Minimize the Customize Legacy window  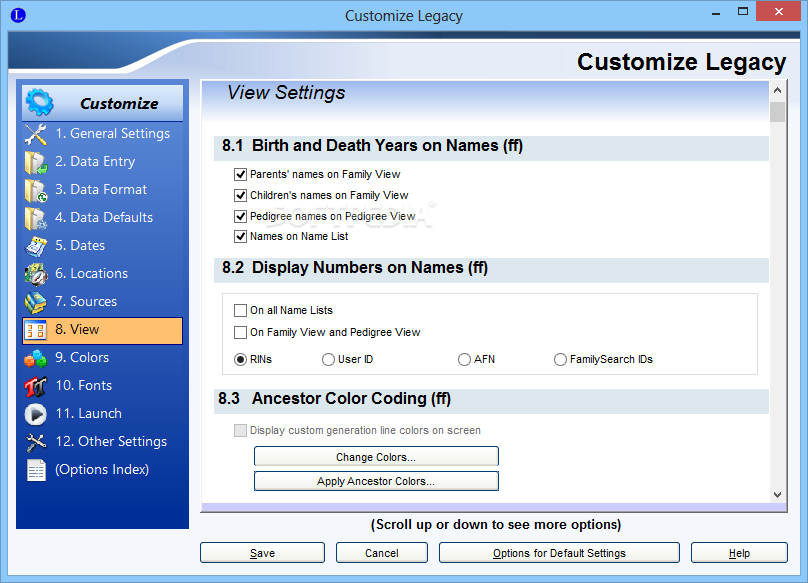[x=716, y=12]
